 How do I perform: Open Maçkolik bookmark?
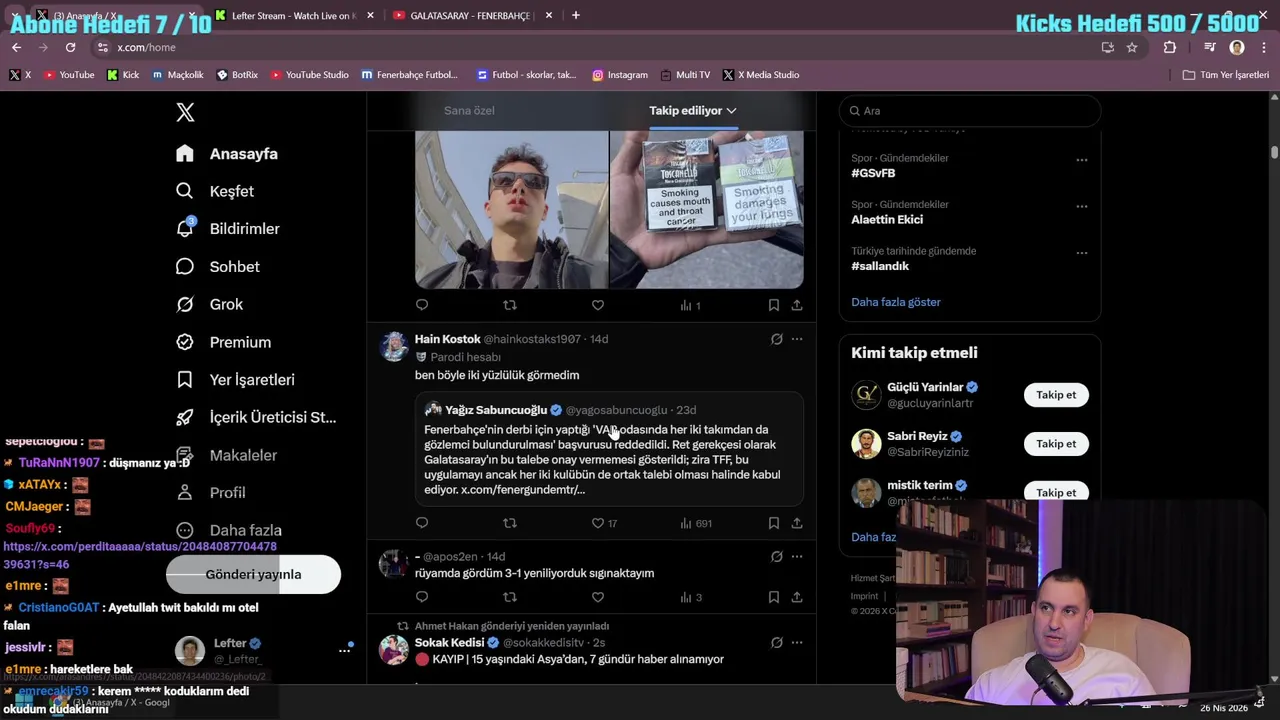coord(177,75)
